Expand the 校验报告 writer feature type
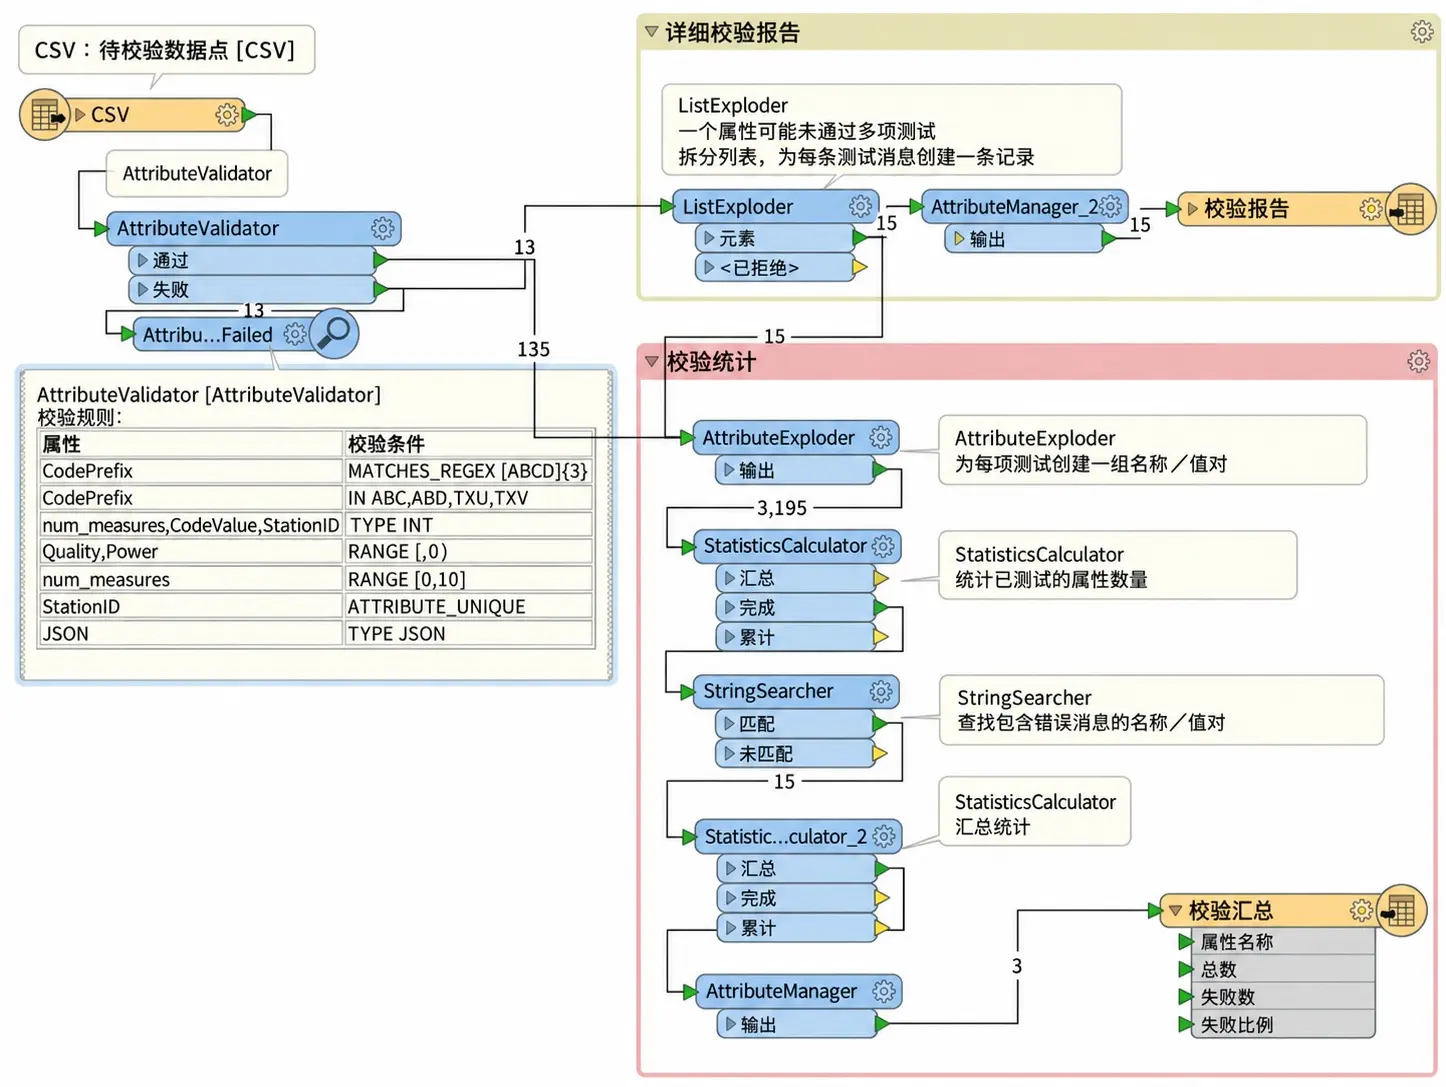This screenshot has height=1087, width=1446. click(1192, 209)
